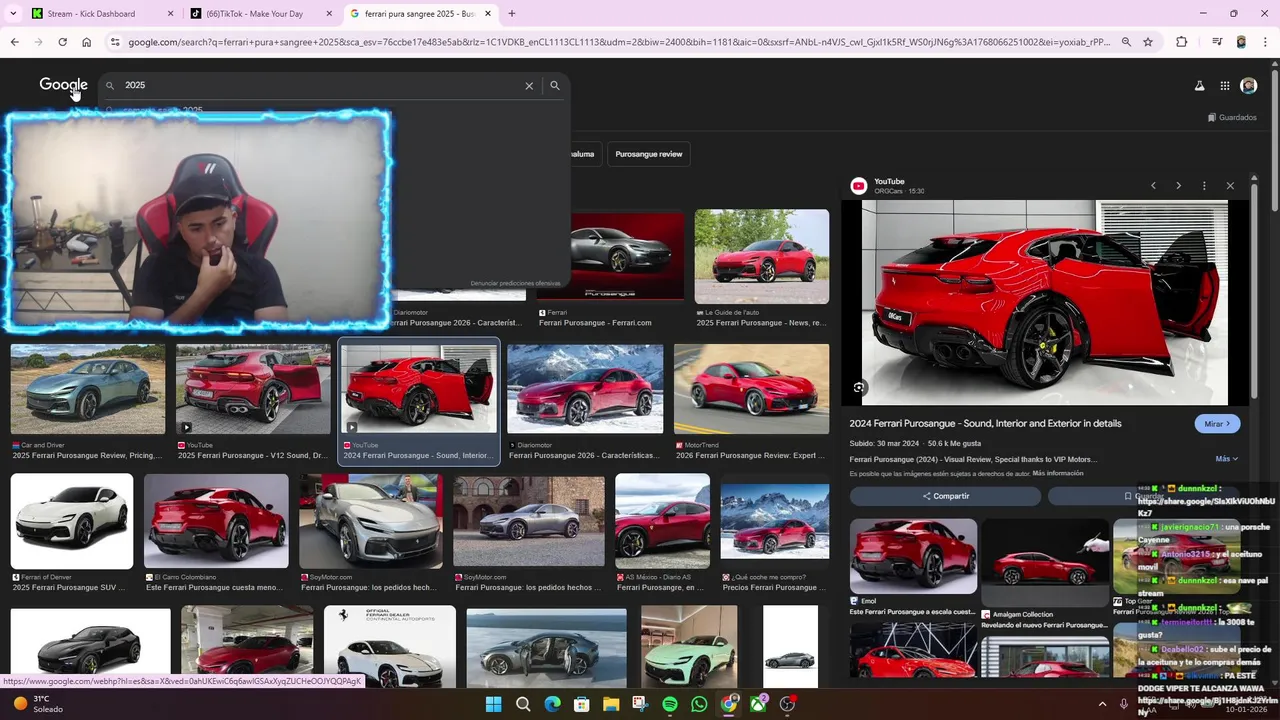This screenshot has width=1280, height=720.
Task: Open the preview panel three-dot menu
Action: [1204, 186]
